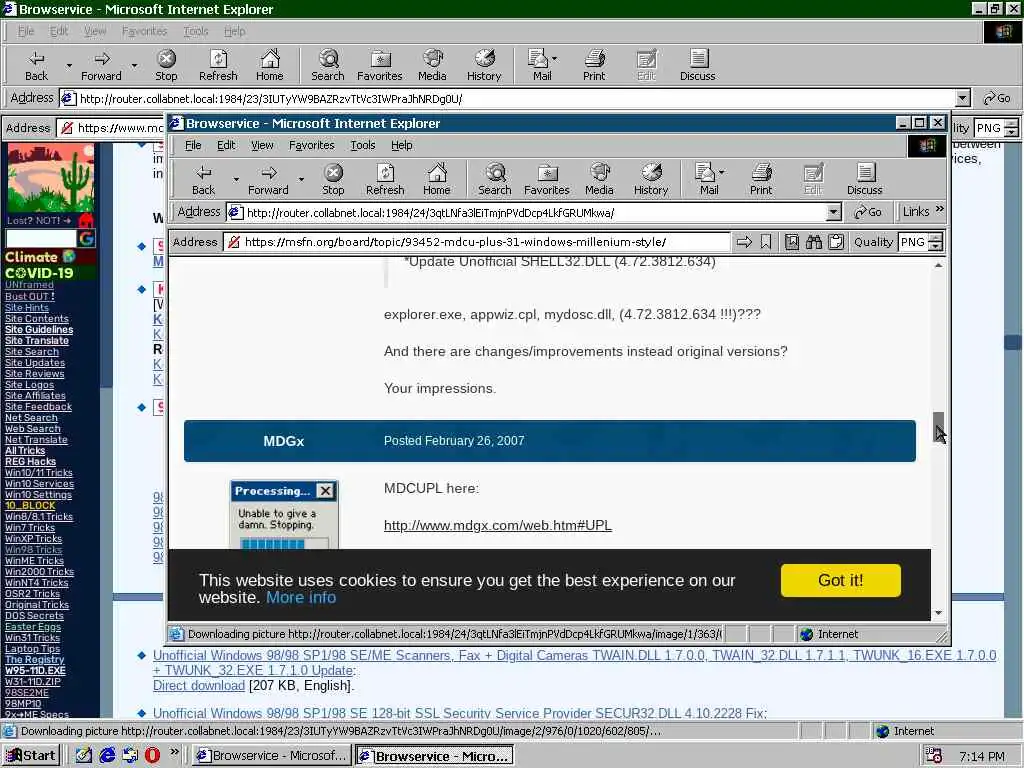1024x768 pixels.
Task: Click the yellow Got it! cookie button
Action: tap(840, 580)
